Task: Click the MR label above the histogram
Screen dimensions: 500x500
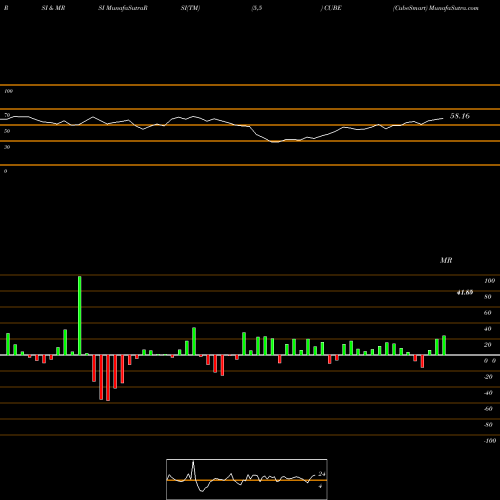Action: pos(446,260)
